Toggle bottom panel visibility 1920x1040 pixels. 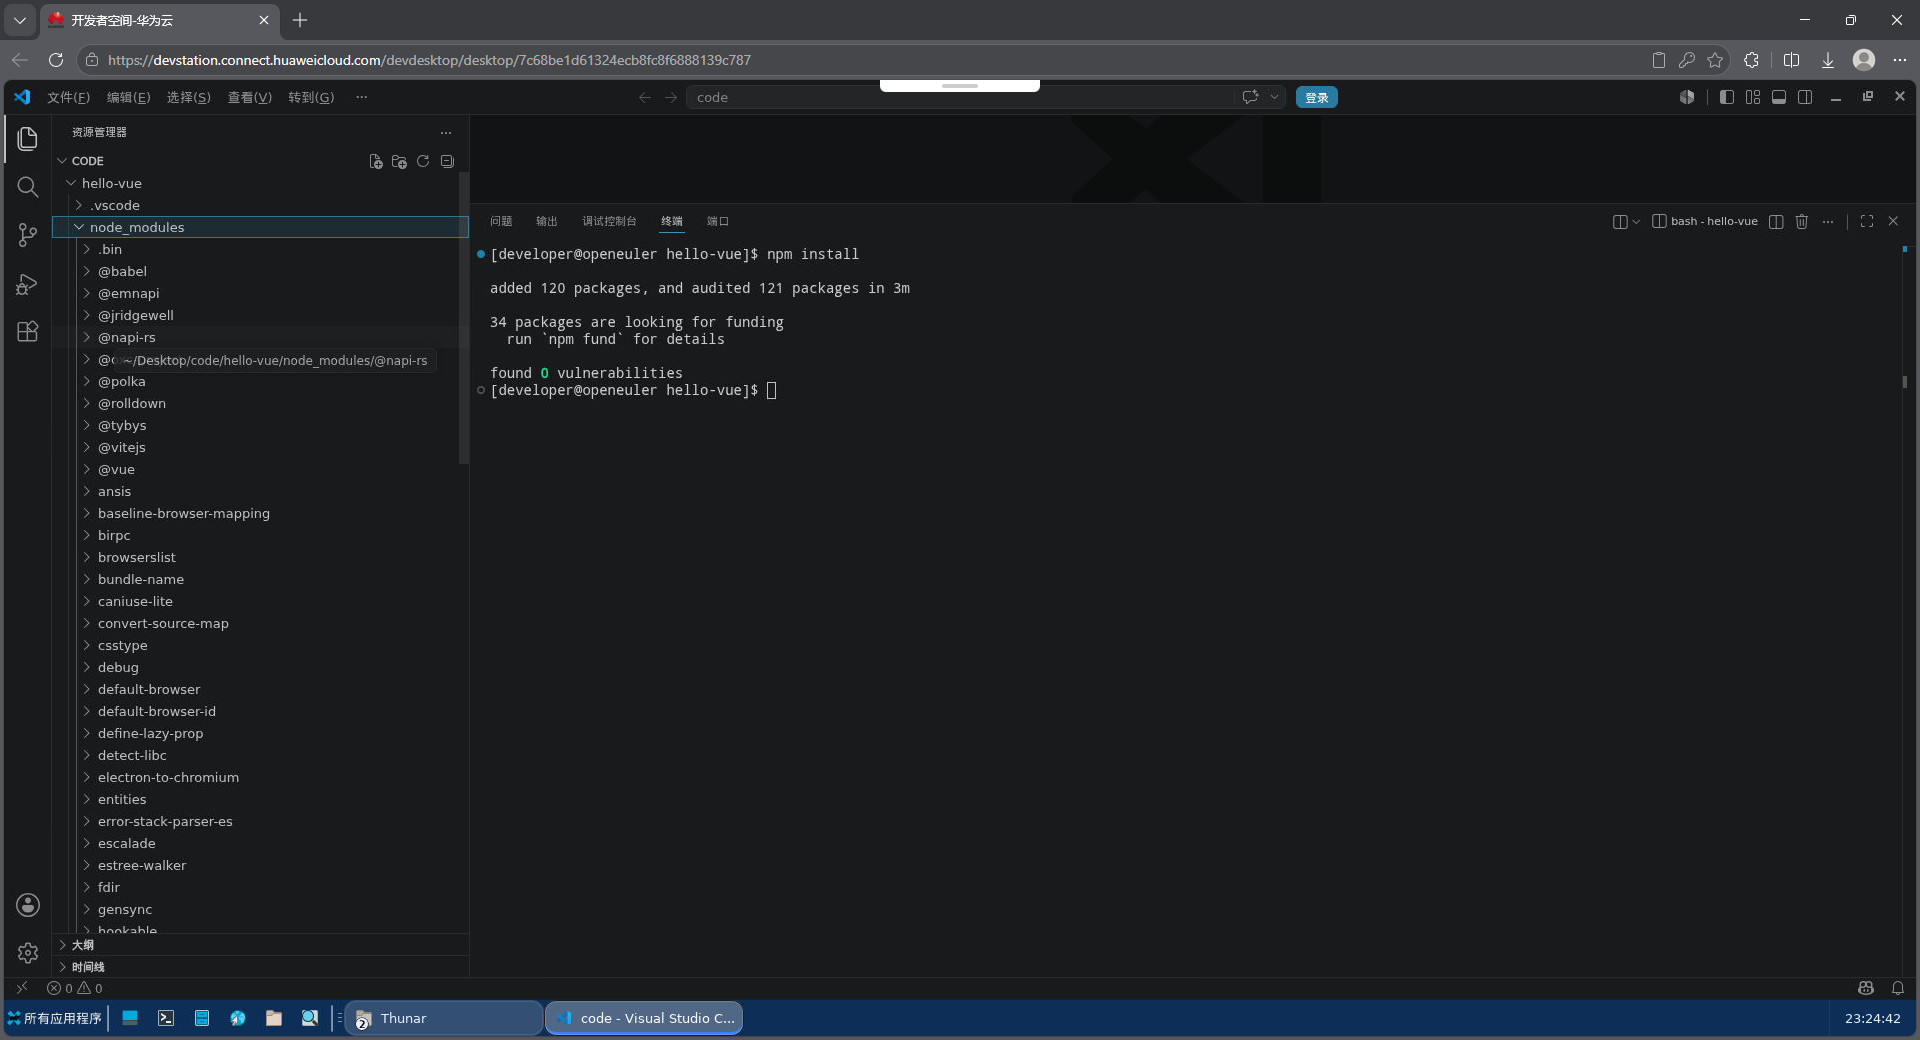pos(1779,97)
